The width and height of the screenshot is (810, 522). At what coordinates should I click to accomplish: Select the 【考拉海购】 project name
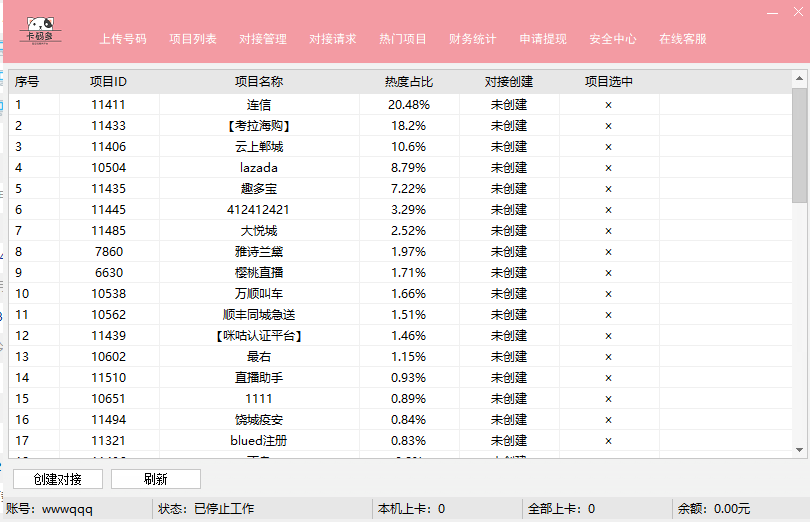[x=259, y=126]
